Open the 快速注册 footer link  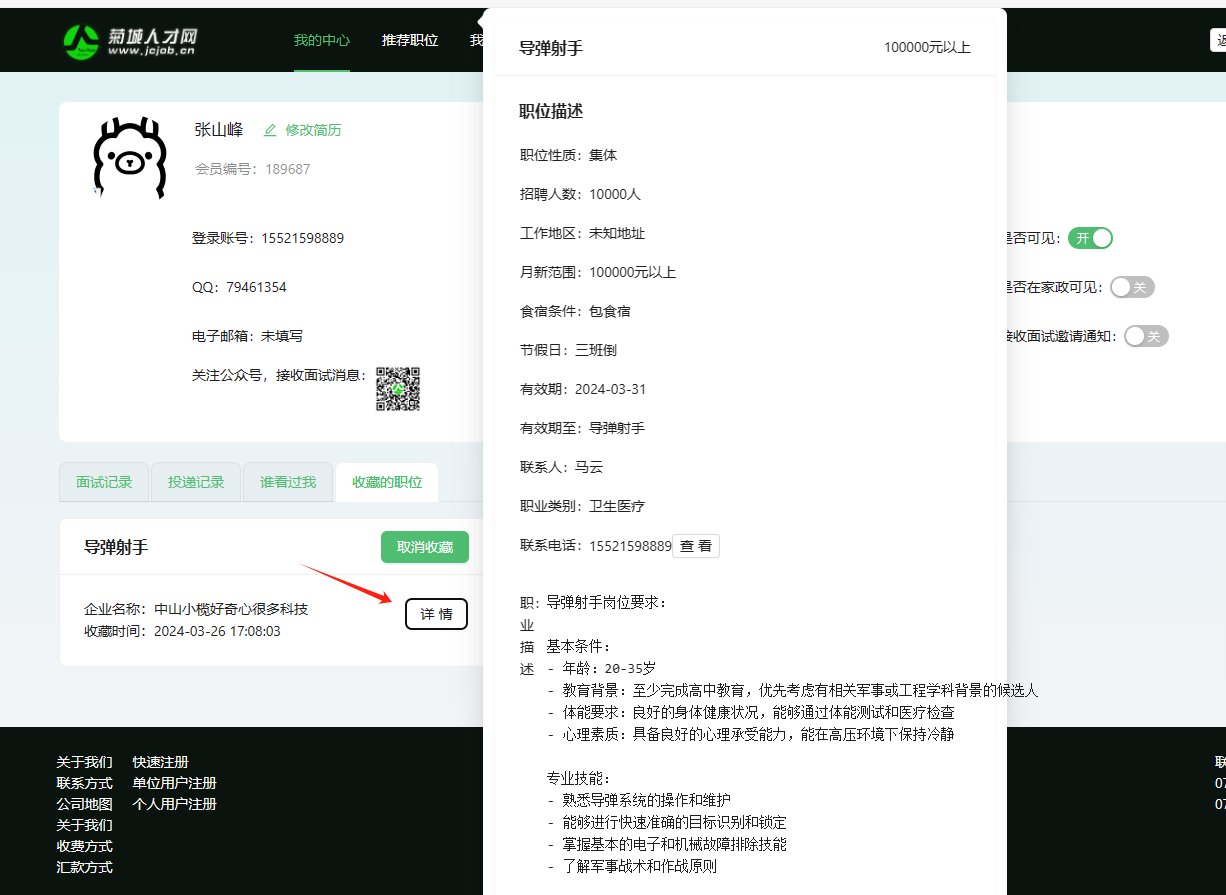tap(160, 762)
